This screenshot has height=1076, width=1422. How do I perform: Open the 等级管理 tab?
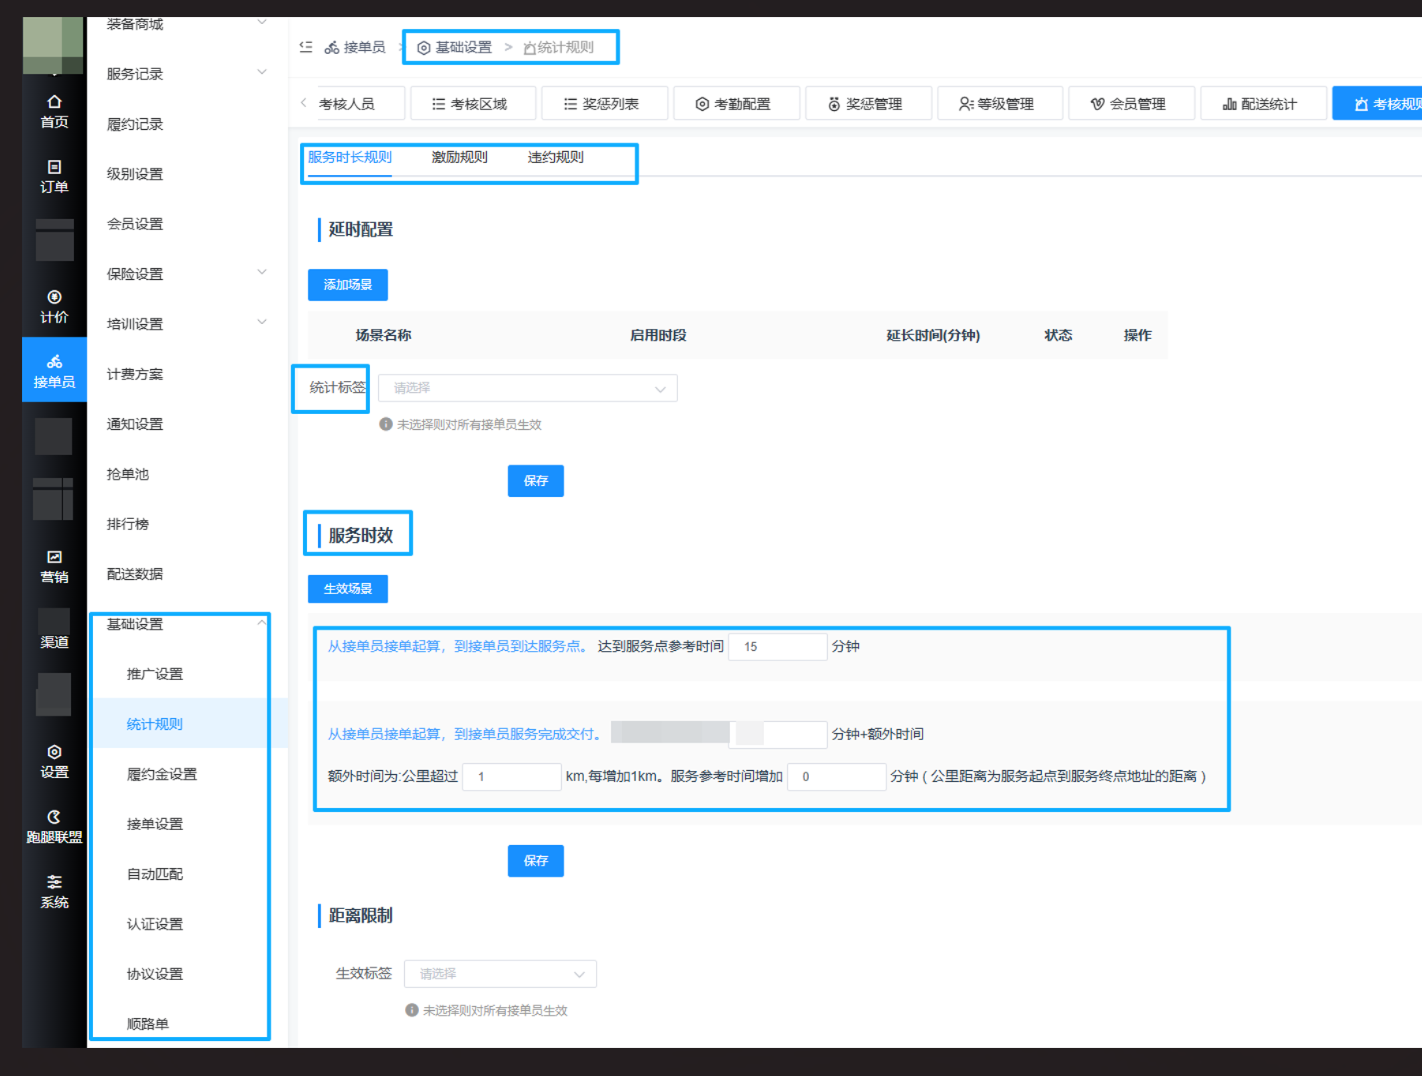pyautogui.click(x=1000, y=104)
